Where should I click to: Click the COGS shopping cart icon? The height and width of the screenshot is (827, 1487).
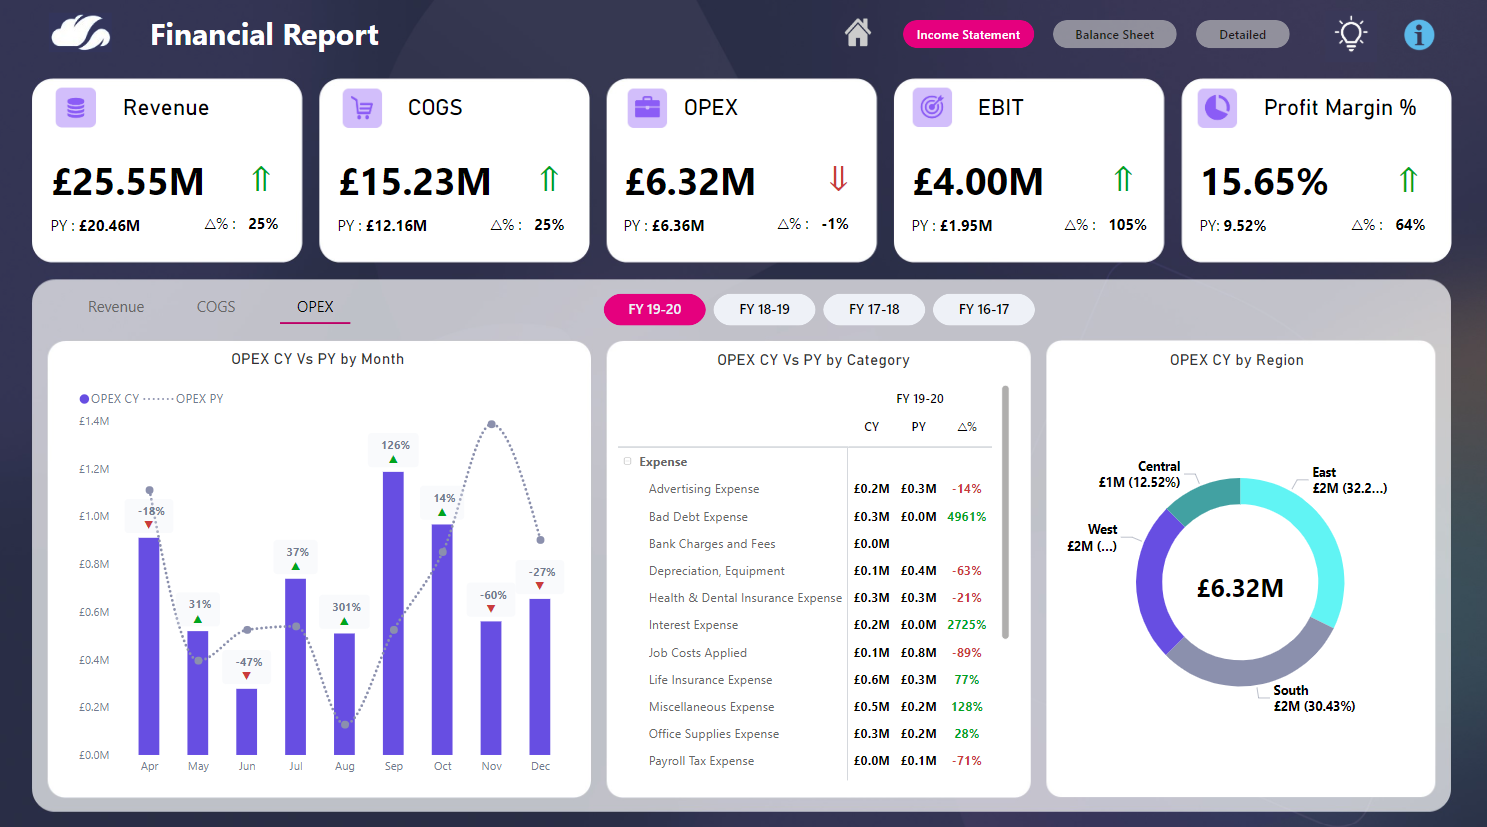pyautogui.click(x=363, y=108)
